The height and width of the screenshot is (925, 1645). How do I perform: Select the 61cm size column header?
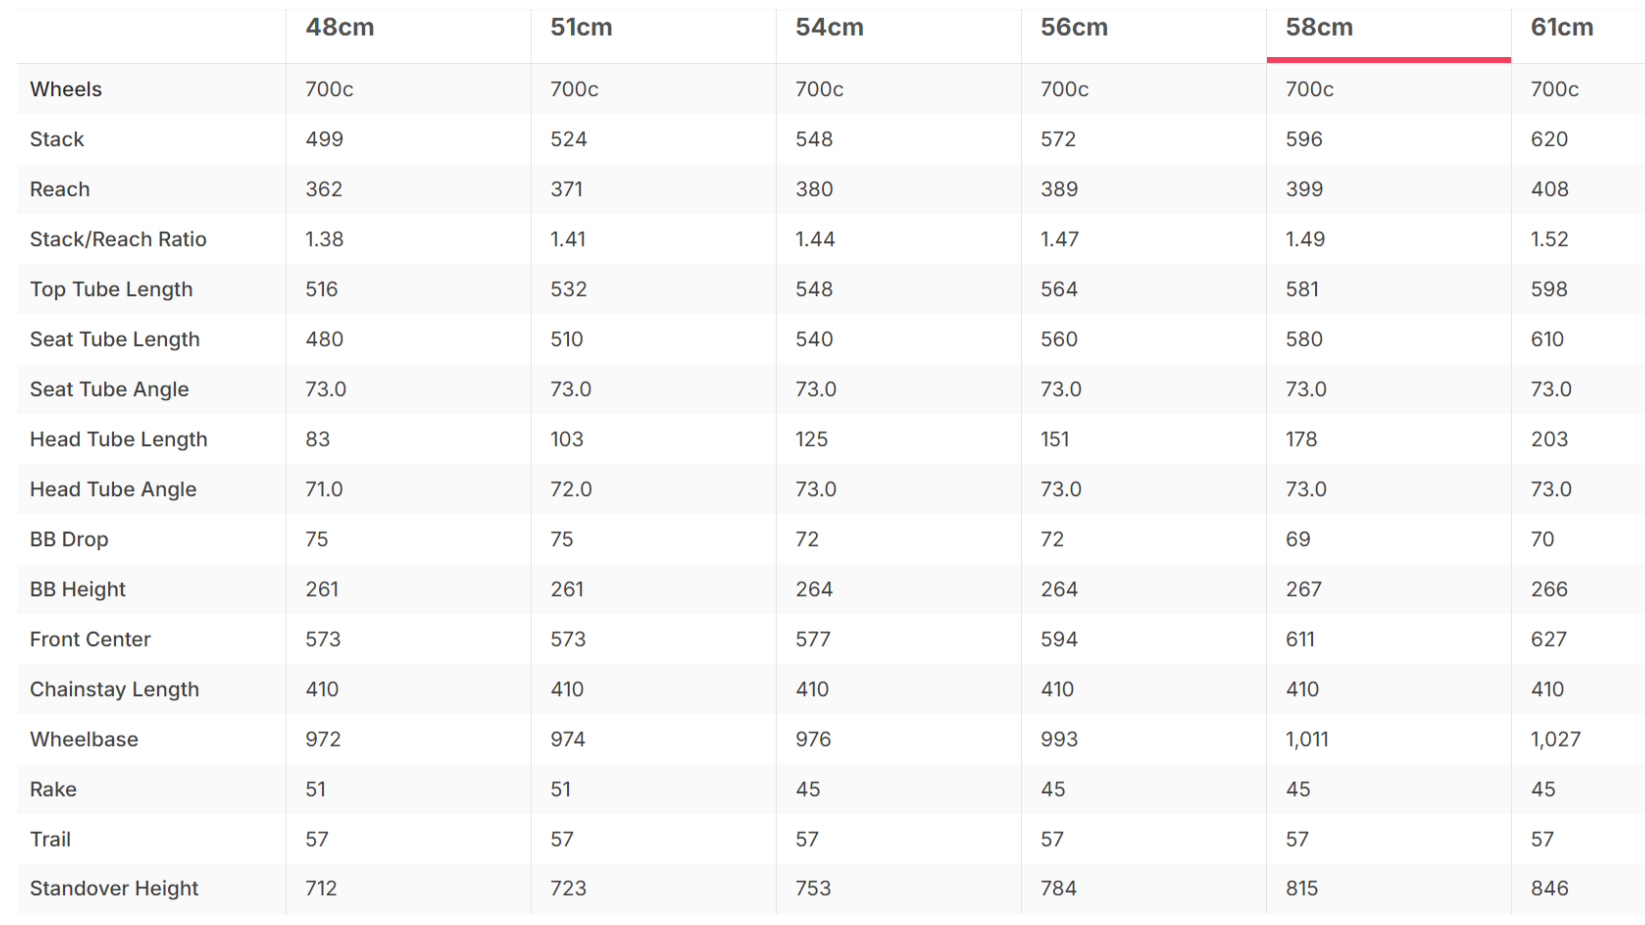1562,28
